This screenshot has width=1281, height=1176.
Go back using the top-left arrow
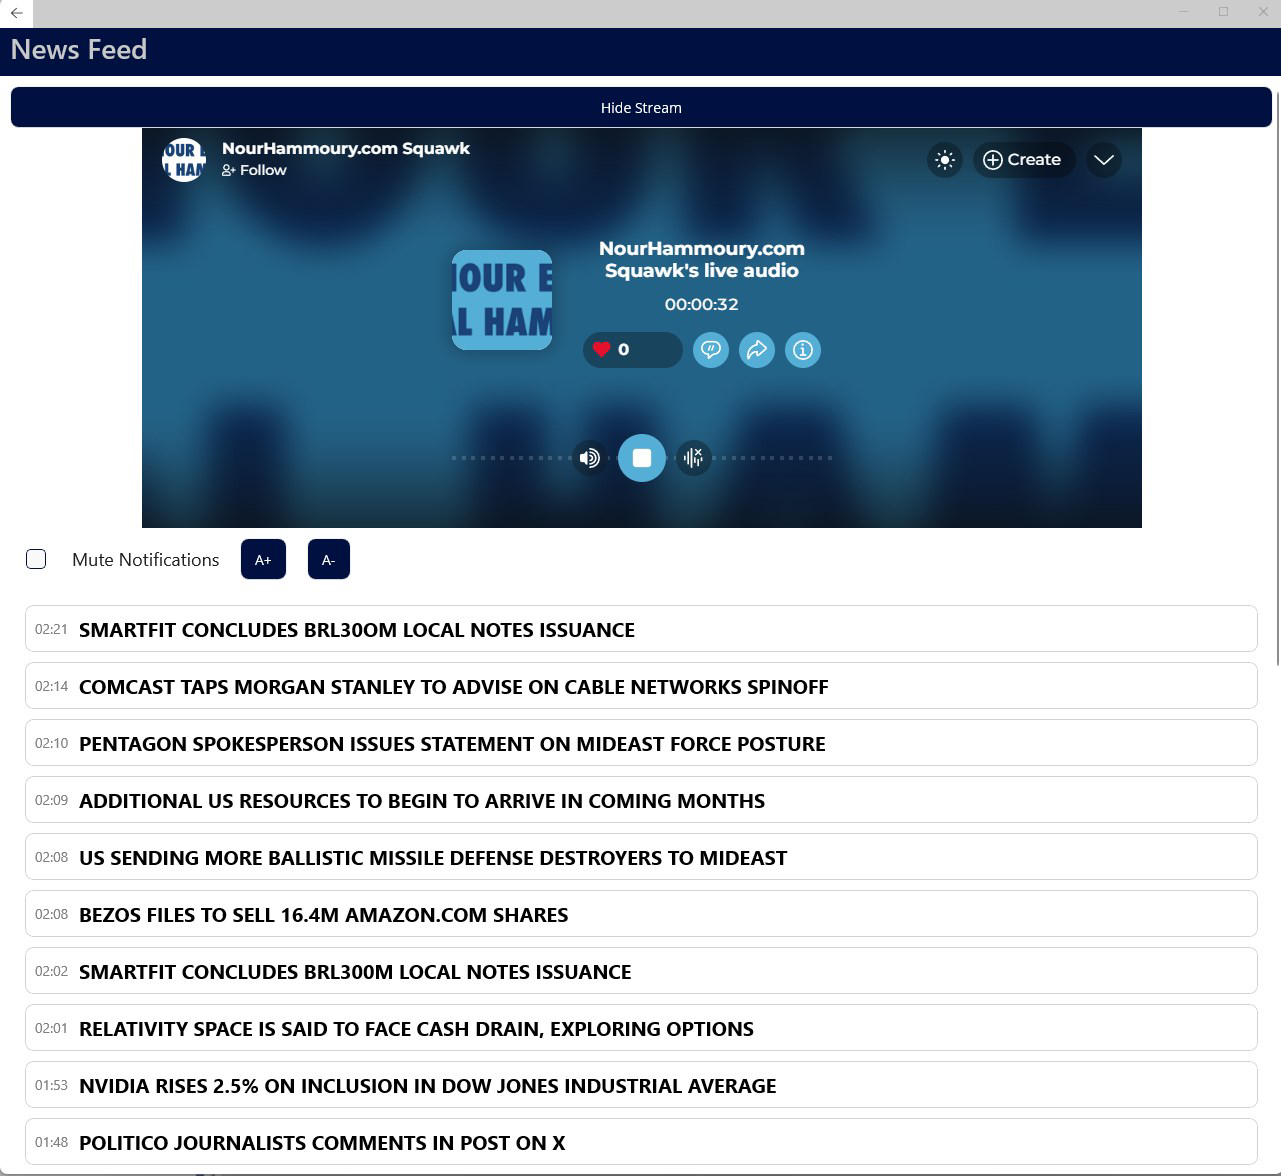pos(16,13)
